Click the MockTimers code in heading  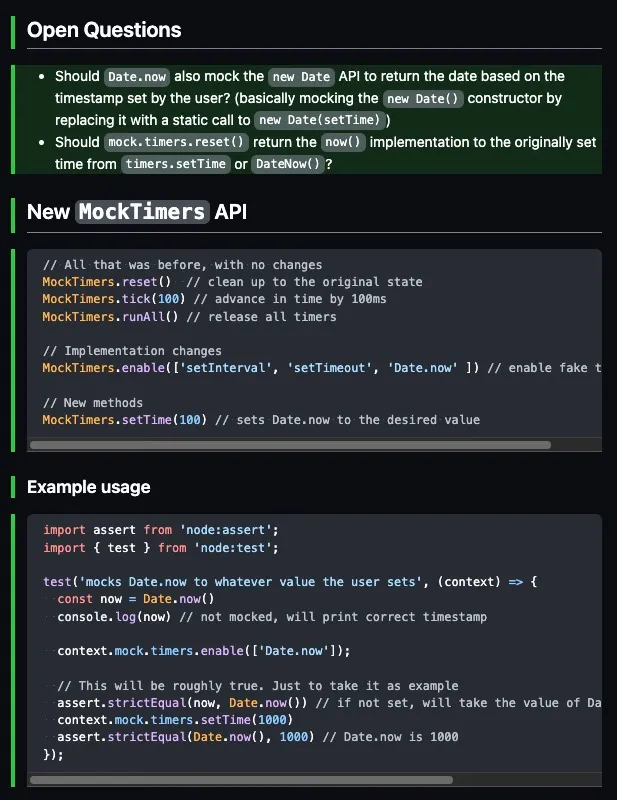[142, 212]
